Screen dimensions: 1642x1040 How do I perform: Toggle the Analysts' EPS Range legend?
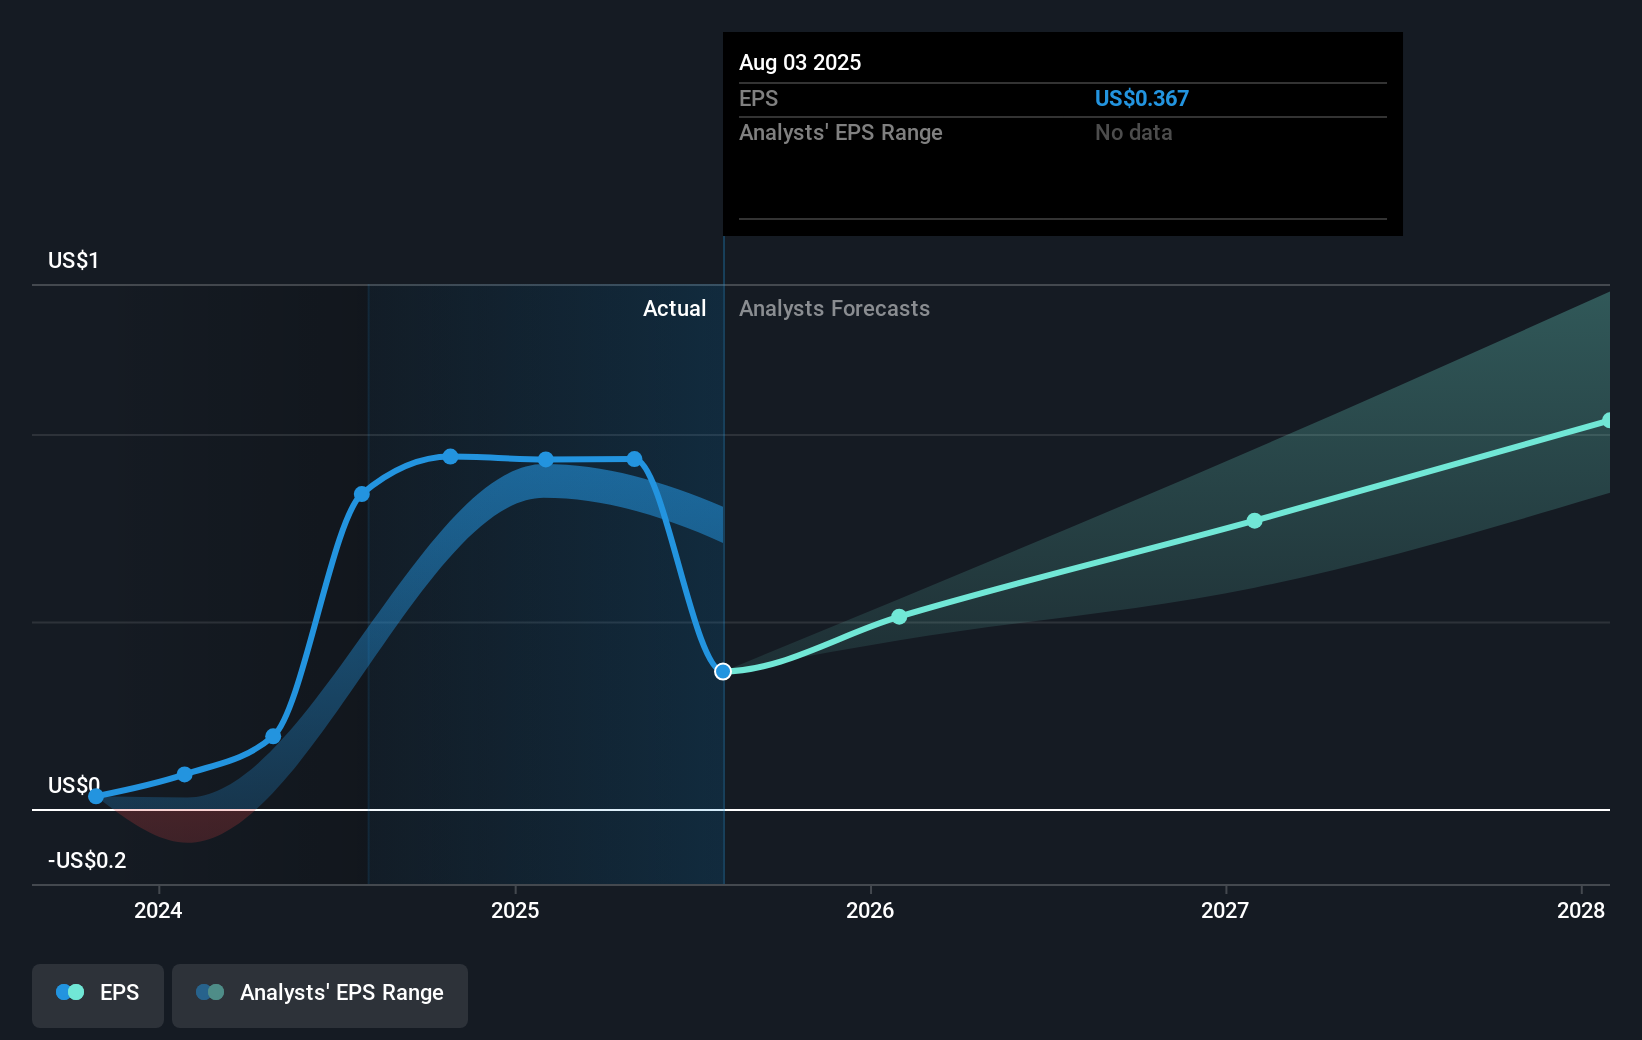coord(320,995)
